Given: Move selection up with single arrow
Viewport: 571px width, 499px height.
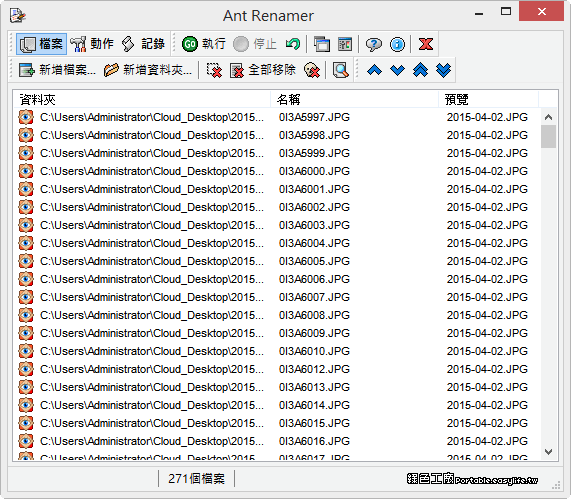Looking at the screenshot, I should click(374, 70).
